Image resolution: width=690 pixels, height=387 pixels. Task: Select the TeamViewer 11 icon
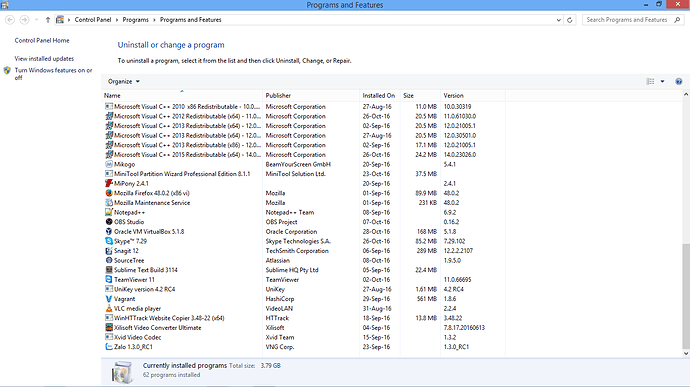click(109, 279)
